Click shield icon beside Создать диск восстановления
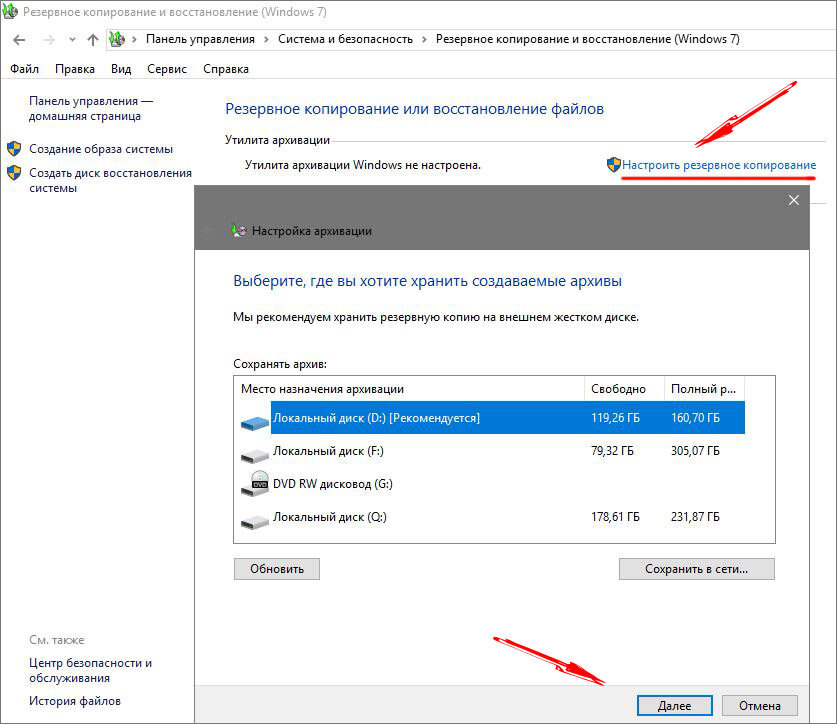This screenshot has height=724, width=837. pyautogui.click(x=14, y=172)
